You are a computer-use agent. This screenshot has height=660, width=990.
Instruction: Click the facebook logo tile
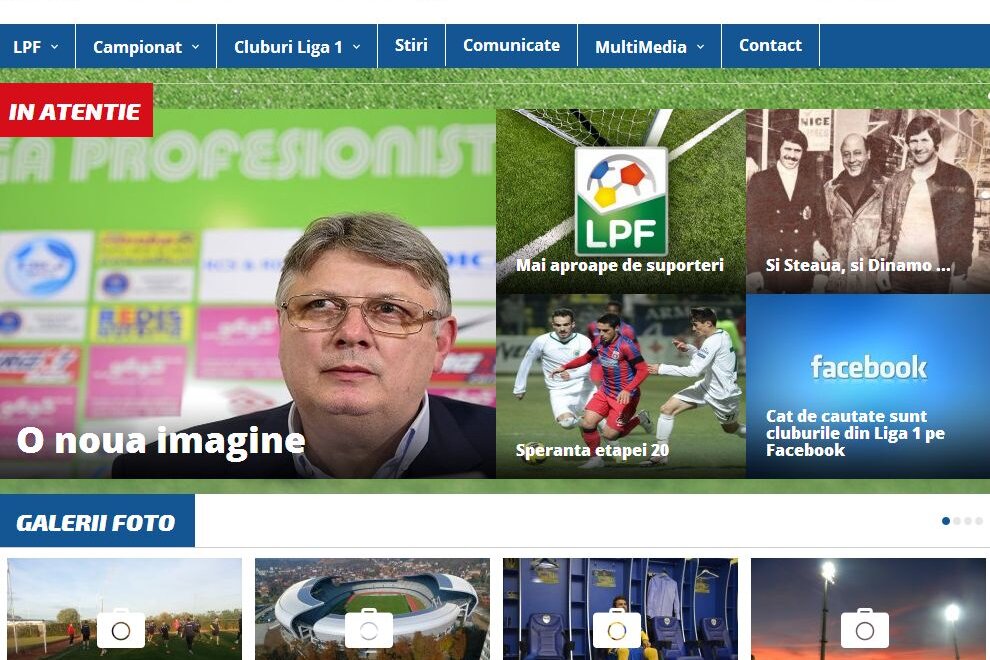tap(868, 386)
